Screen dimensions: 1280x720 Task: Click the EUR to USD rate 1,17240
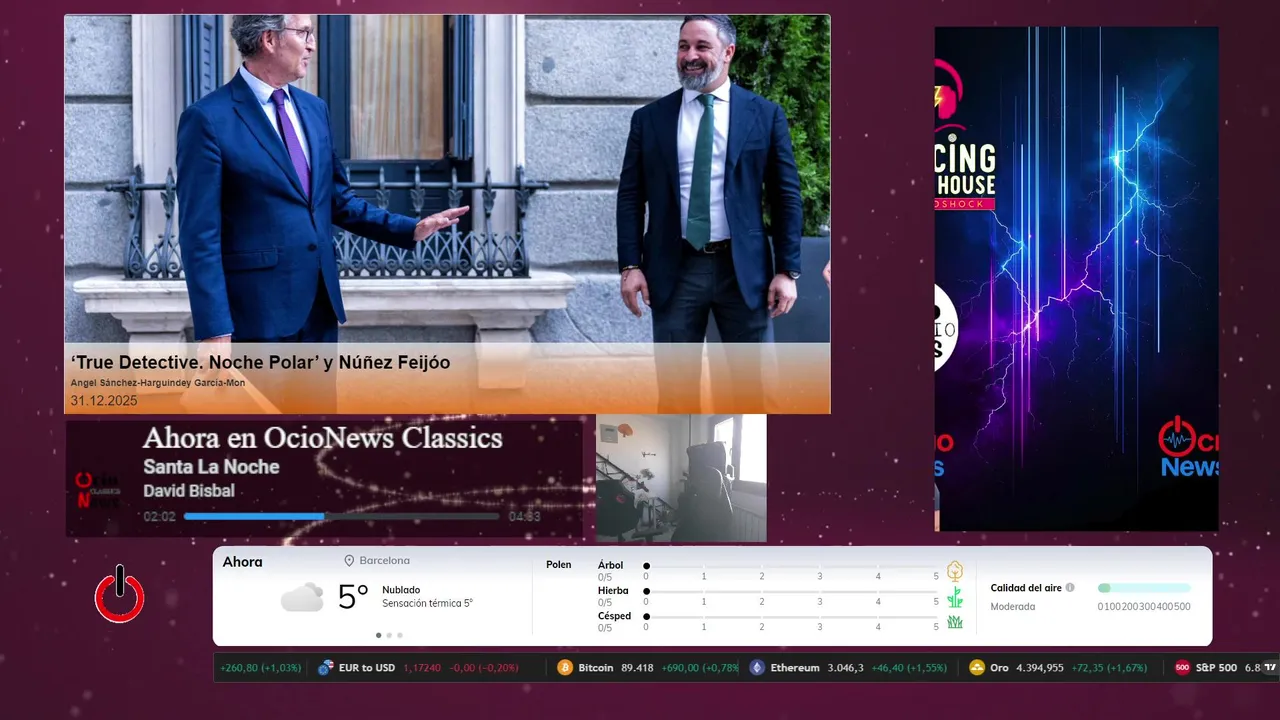coord(423,668)
